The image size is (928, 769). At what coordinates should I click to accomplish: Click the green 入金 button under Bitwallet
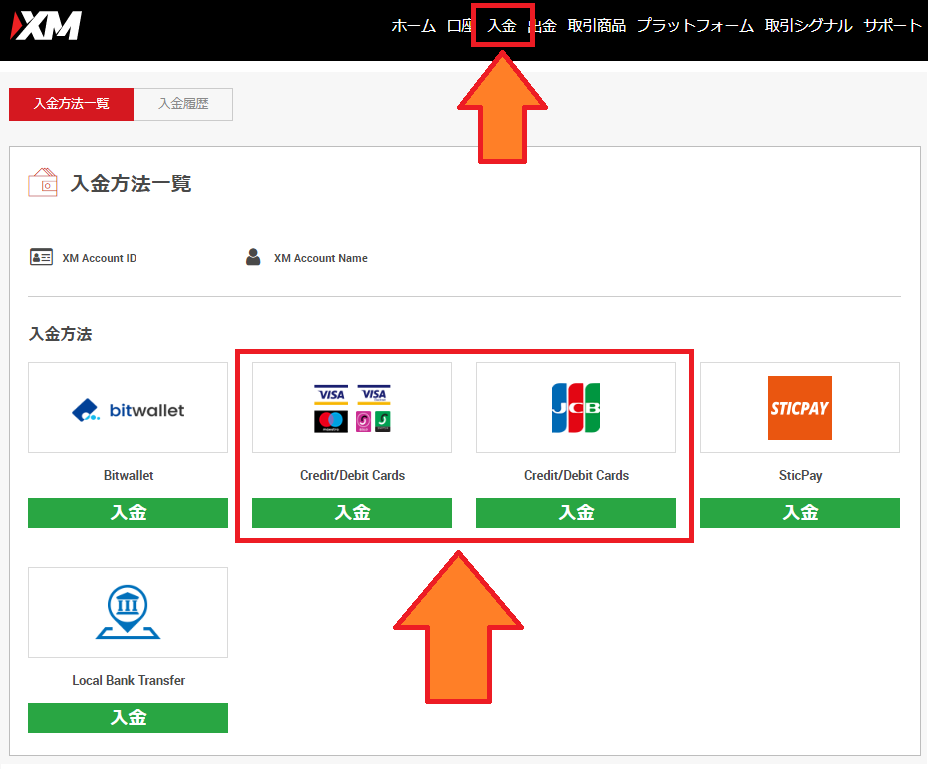coord(128,513)
